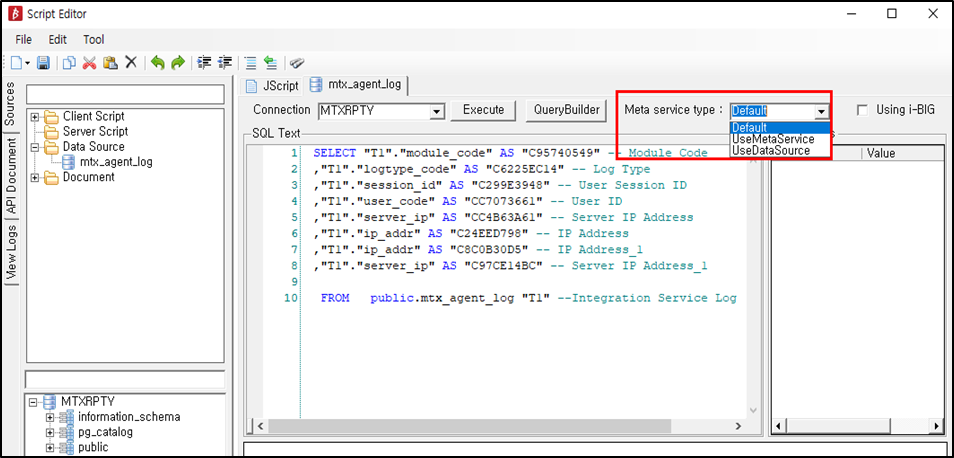Click the Find binoculars icon
The width and height of the screenshot is (954, 458).
(x=297, y=63)
